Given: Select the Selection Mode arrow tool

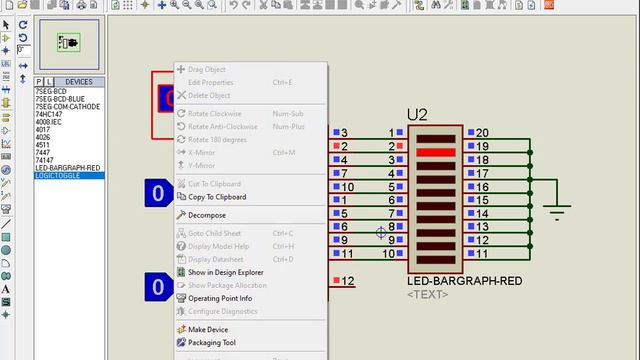Looking at the screenshot, I should (6, 25).
